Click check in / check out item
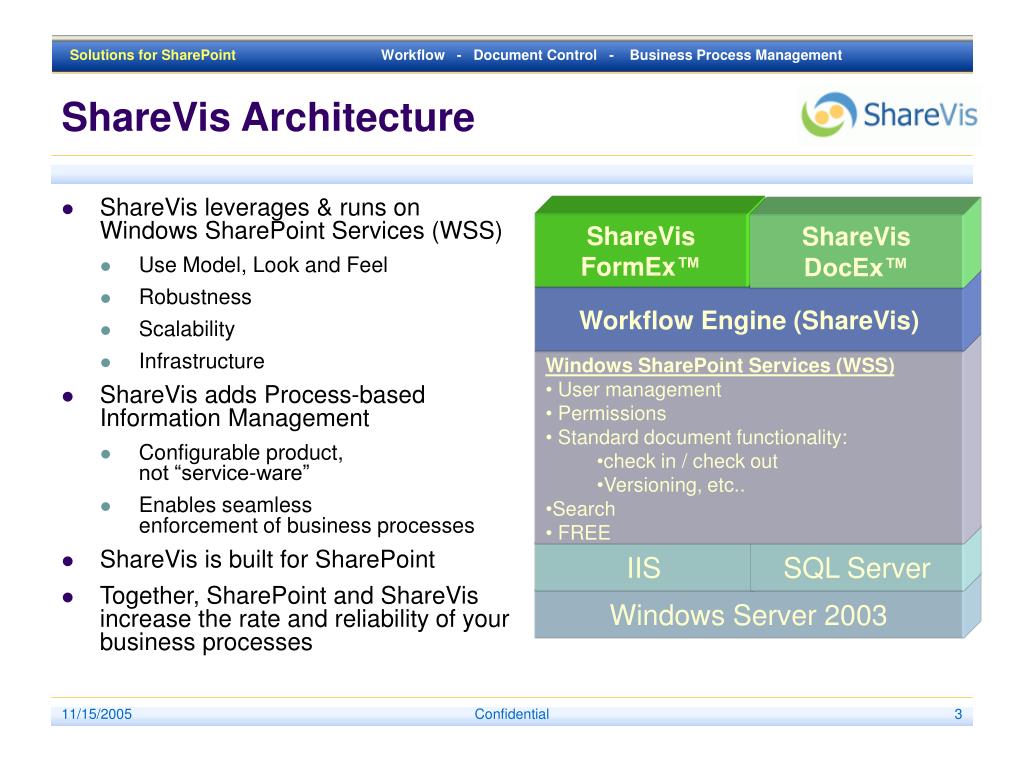This screenshot has width=1024, height=768. tap(690, 461)
